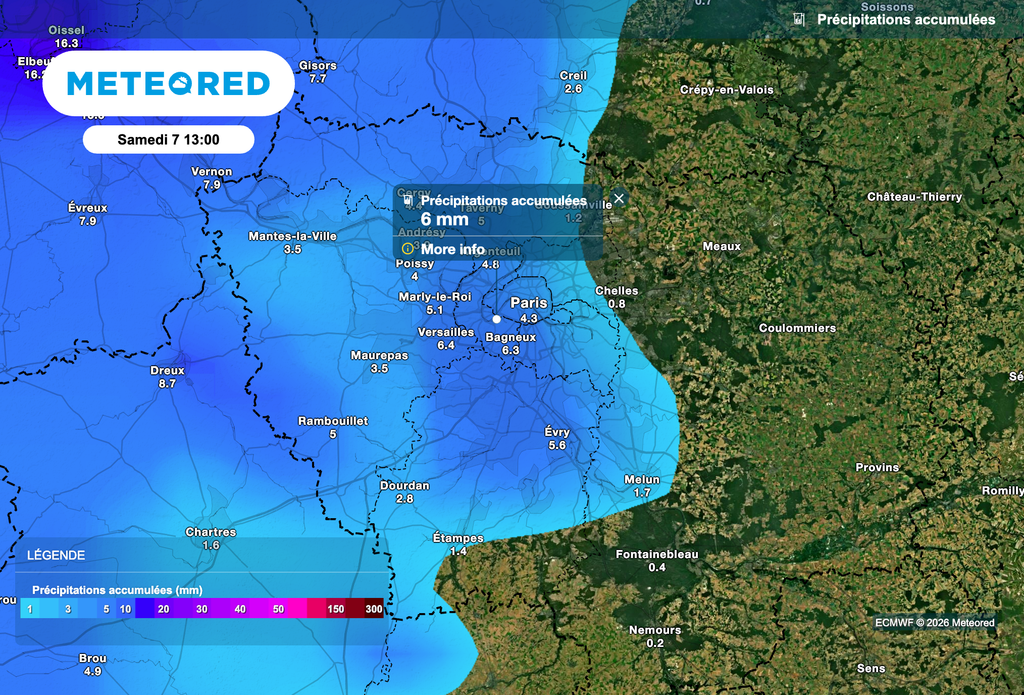Image resolution: width=1024 pixels, height=695 pixels.
Task: Click the Château-Thierry label on map
Action: click(x=914, y=197)
